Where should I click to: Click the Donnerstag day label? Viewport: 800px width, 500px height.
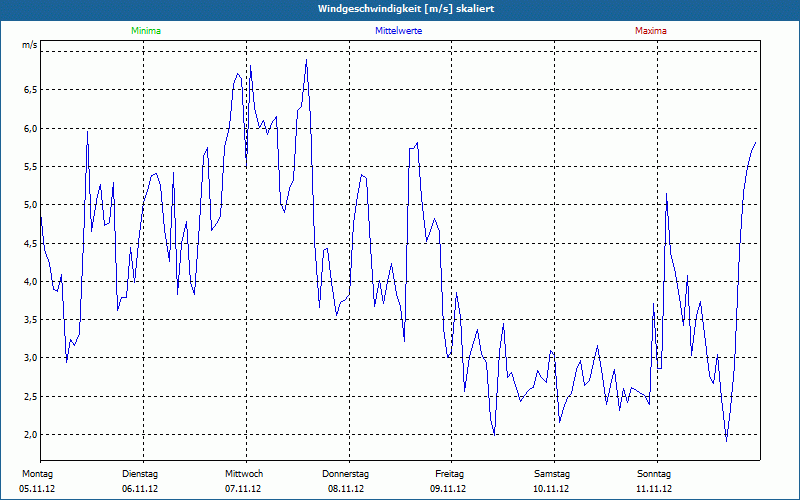[345, 474]
